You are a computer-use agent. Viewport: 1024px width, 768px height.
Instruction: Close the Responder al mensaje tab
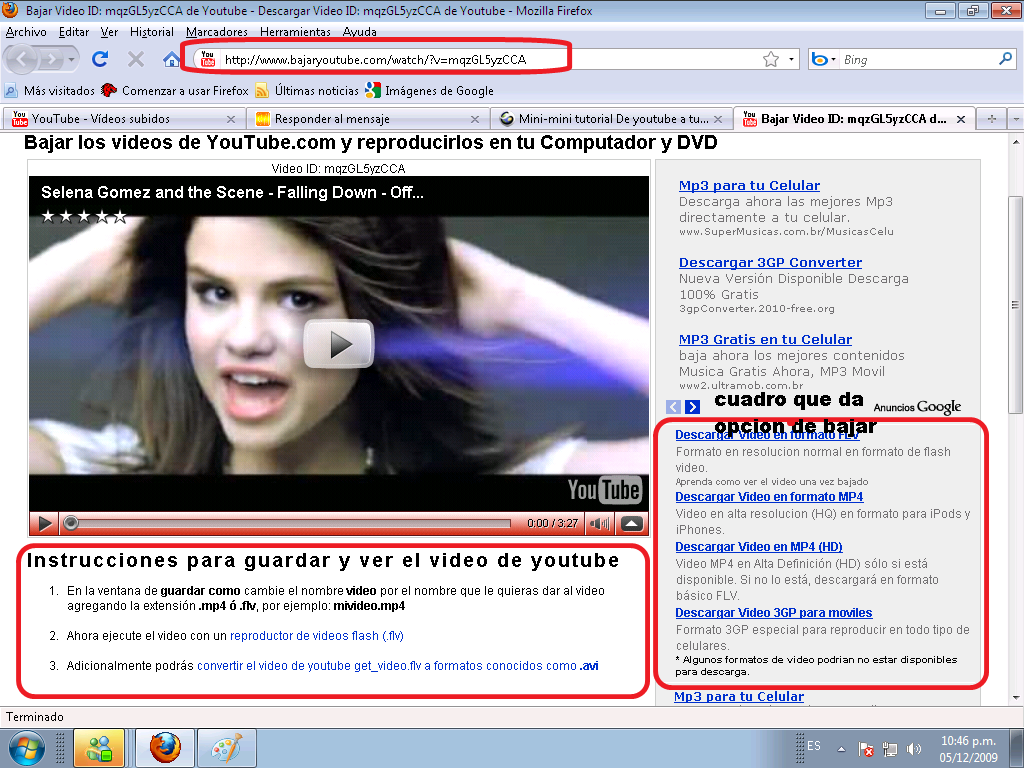point(475,120)
